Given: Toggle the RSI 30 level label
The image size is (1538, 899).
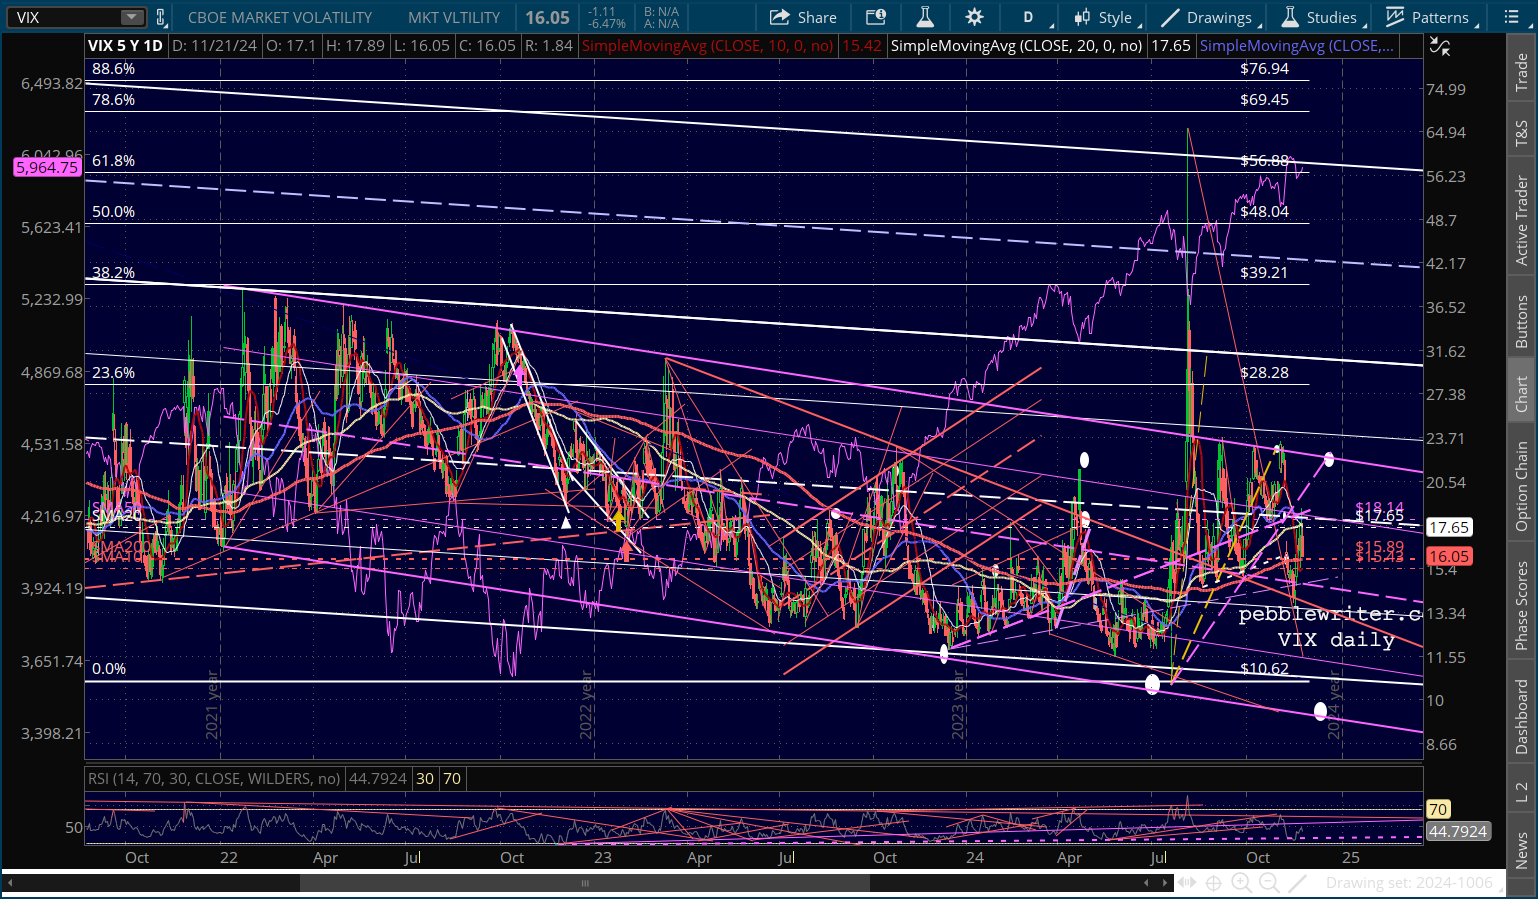Looking at the screenshot, I should [x=425, y=778].
